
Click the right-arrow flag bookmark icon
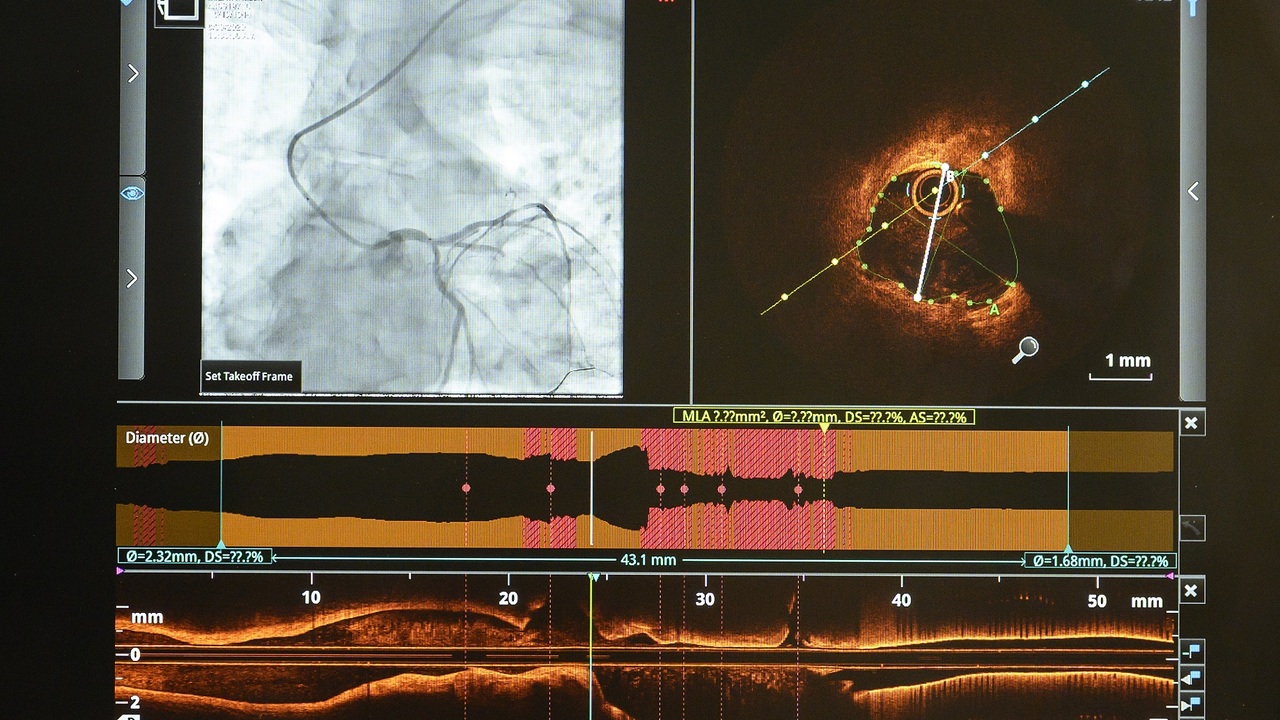[x=1191, y=705]
